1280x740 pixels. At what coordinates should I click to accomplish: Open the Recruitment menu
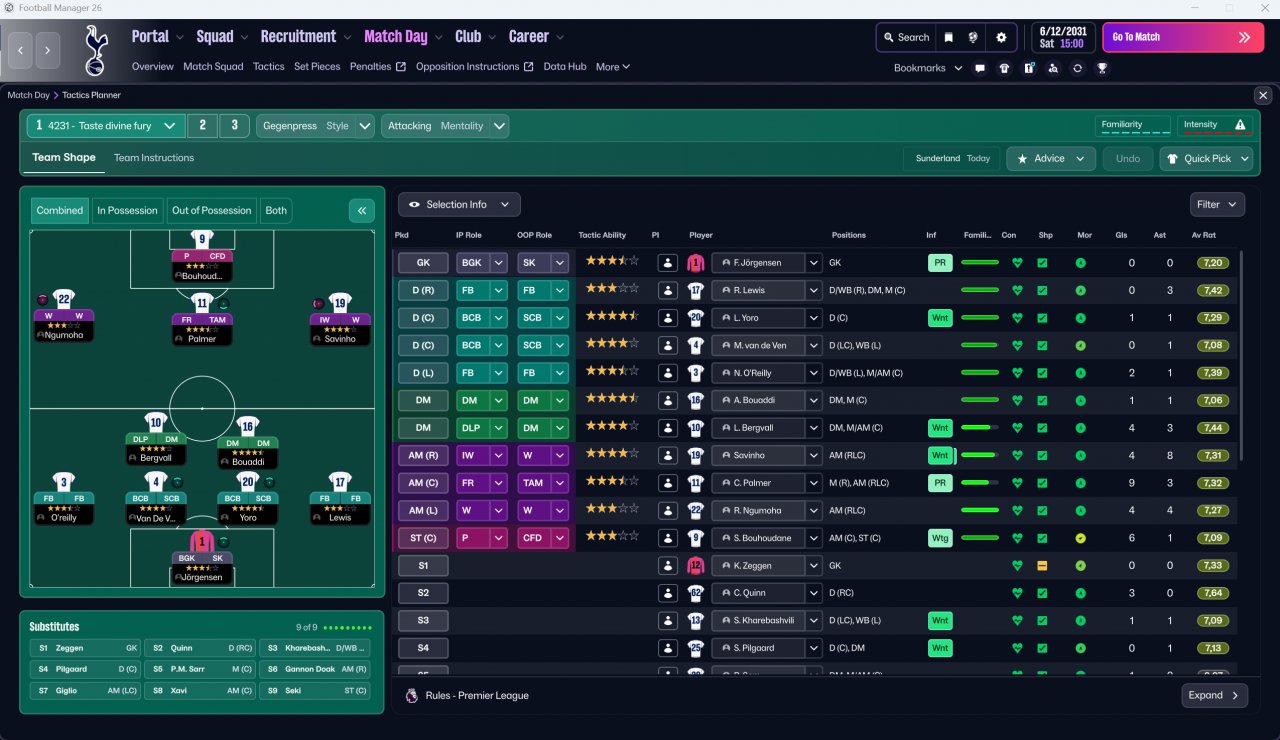[306, 37]
